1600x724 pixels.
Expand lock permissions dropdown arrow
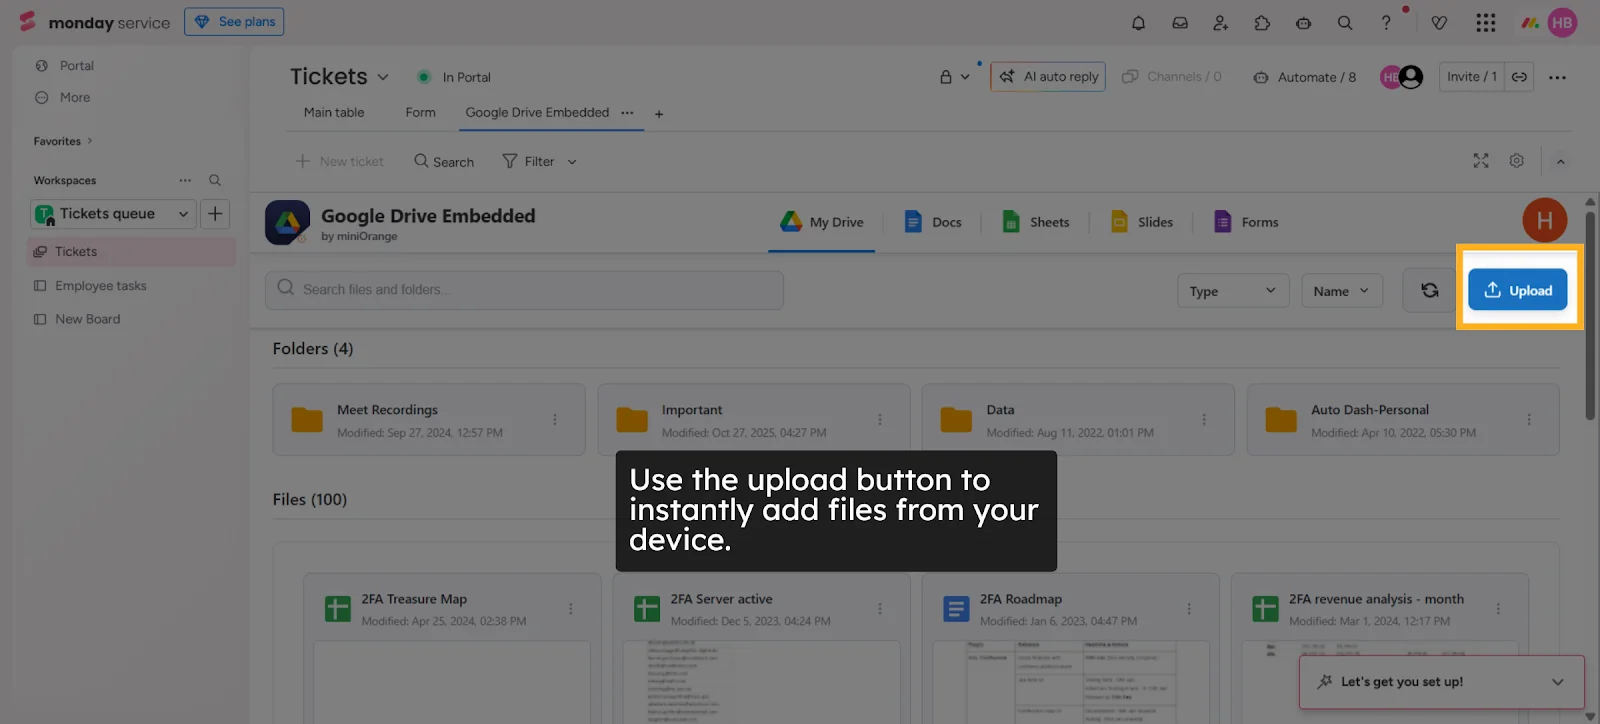[965, 77]
